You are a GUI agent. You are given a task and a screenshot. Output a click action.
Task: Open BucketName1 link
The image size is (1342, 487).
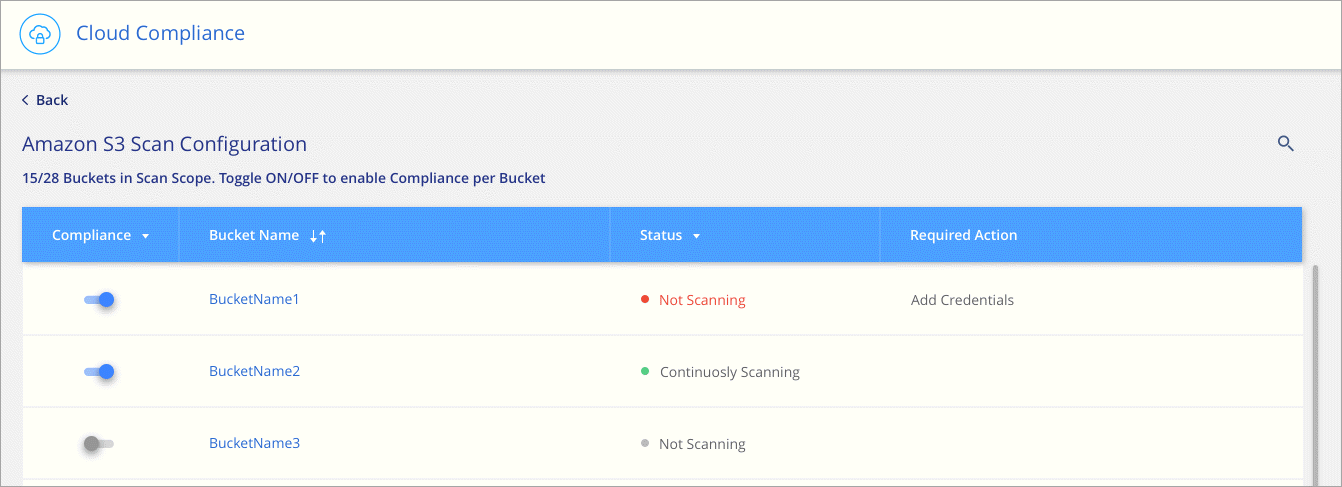coord(254,299)
